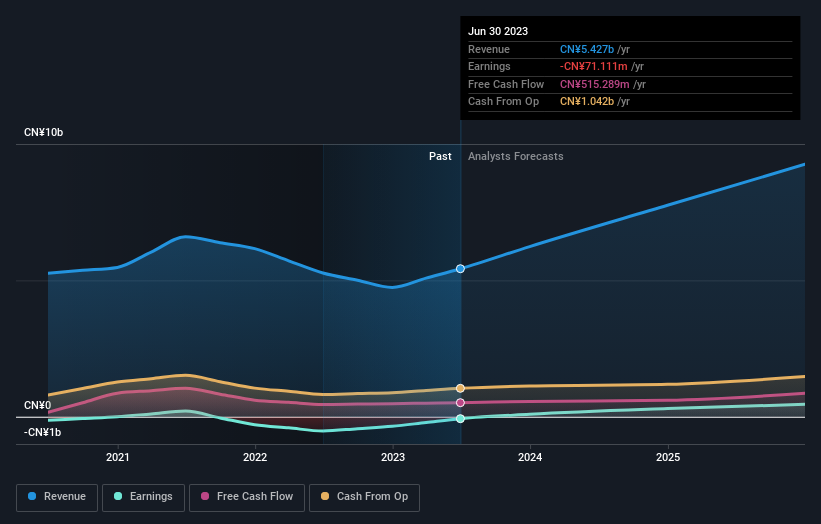Click the pink Free Cash Flow legend dot
The width and height of the screenshot is (821, 524).
click(205, 496)
